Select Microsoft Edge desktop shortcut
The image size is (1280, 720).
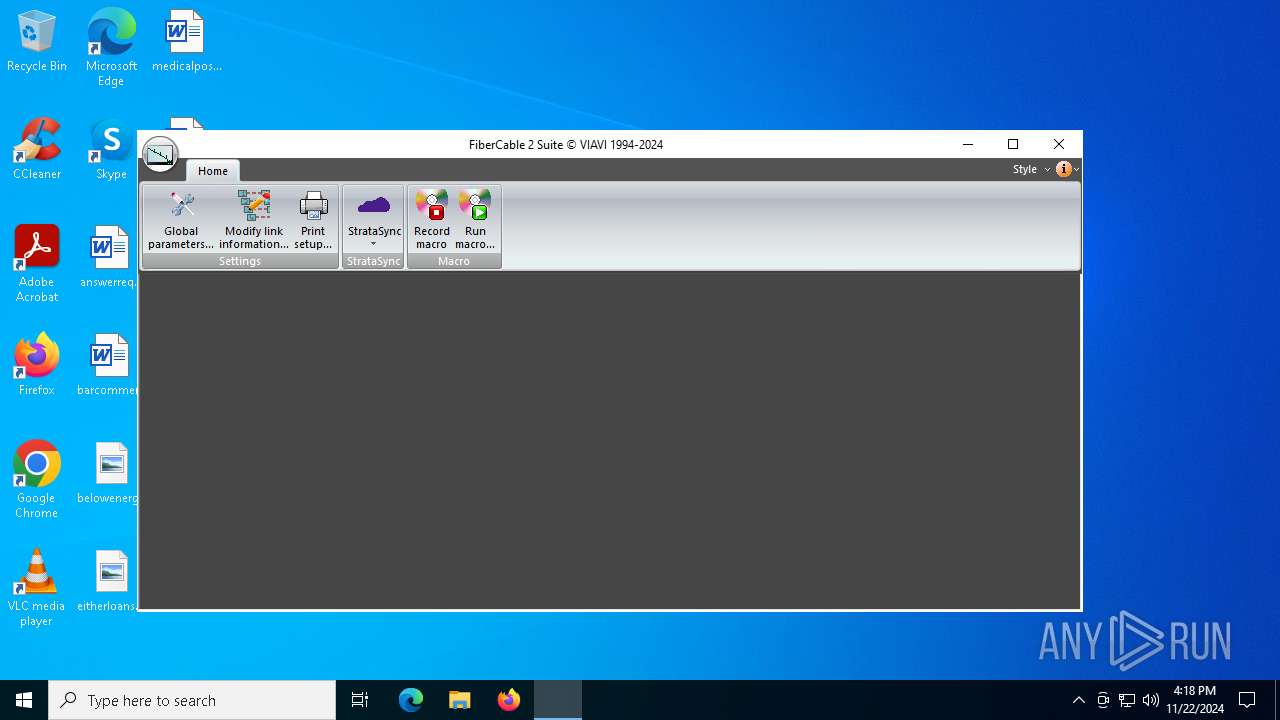pyautogui.click(x=111, y=48)
